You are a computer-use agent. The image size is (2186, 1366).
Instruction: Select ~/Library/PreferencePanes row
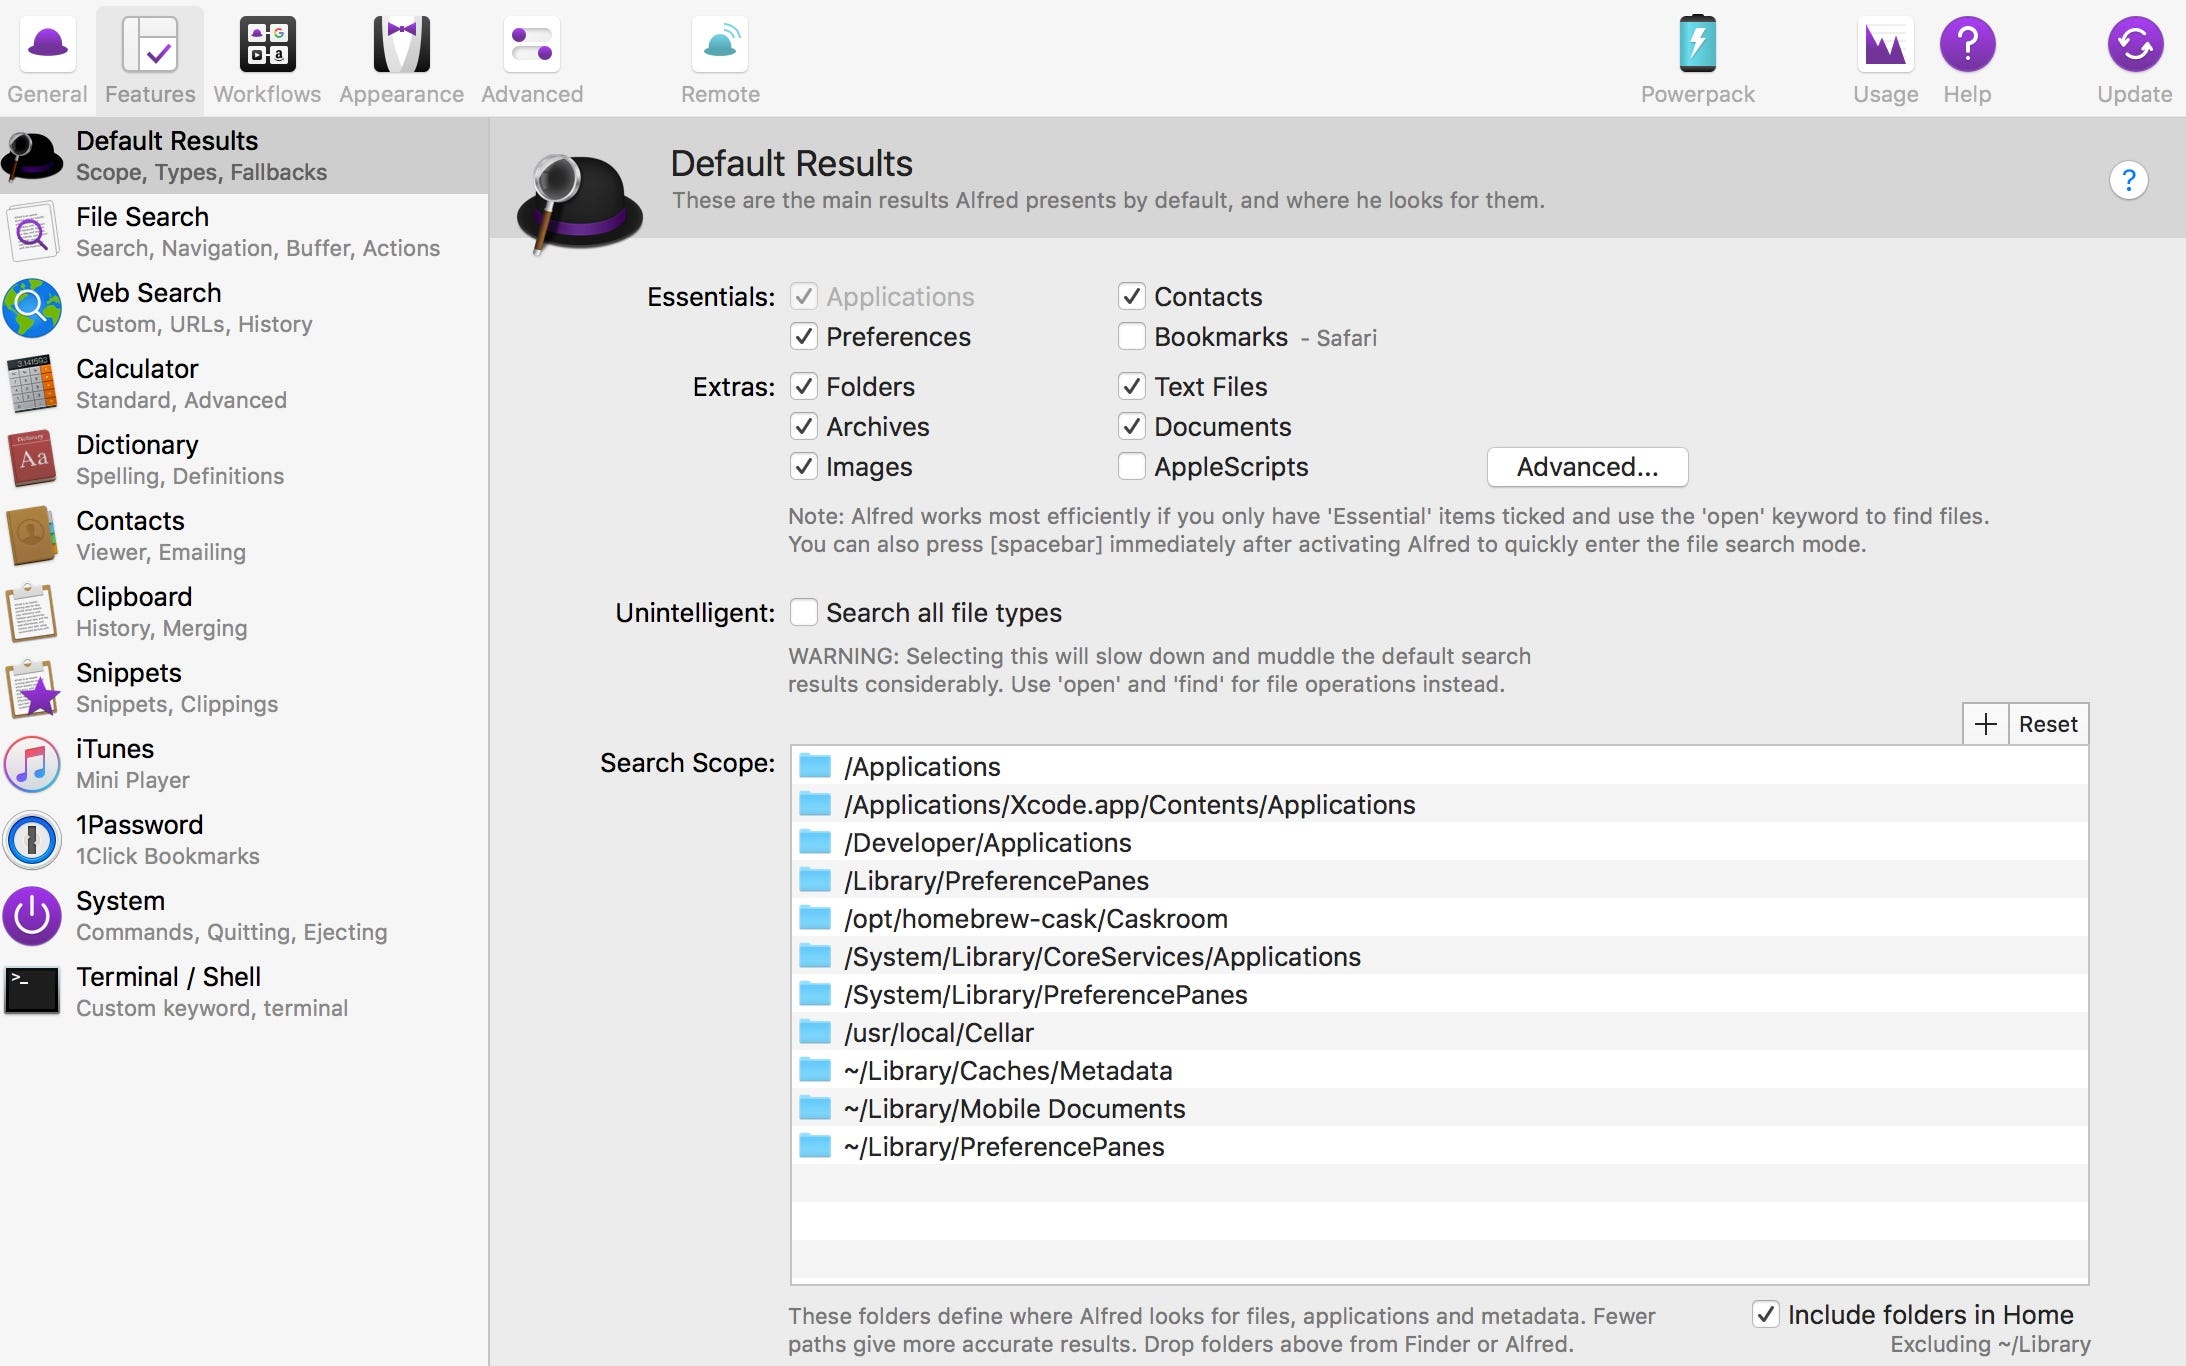(x=1439, y=1146)
